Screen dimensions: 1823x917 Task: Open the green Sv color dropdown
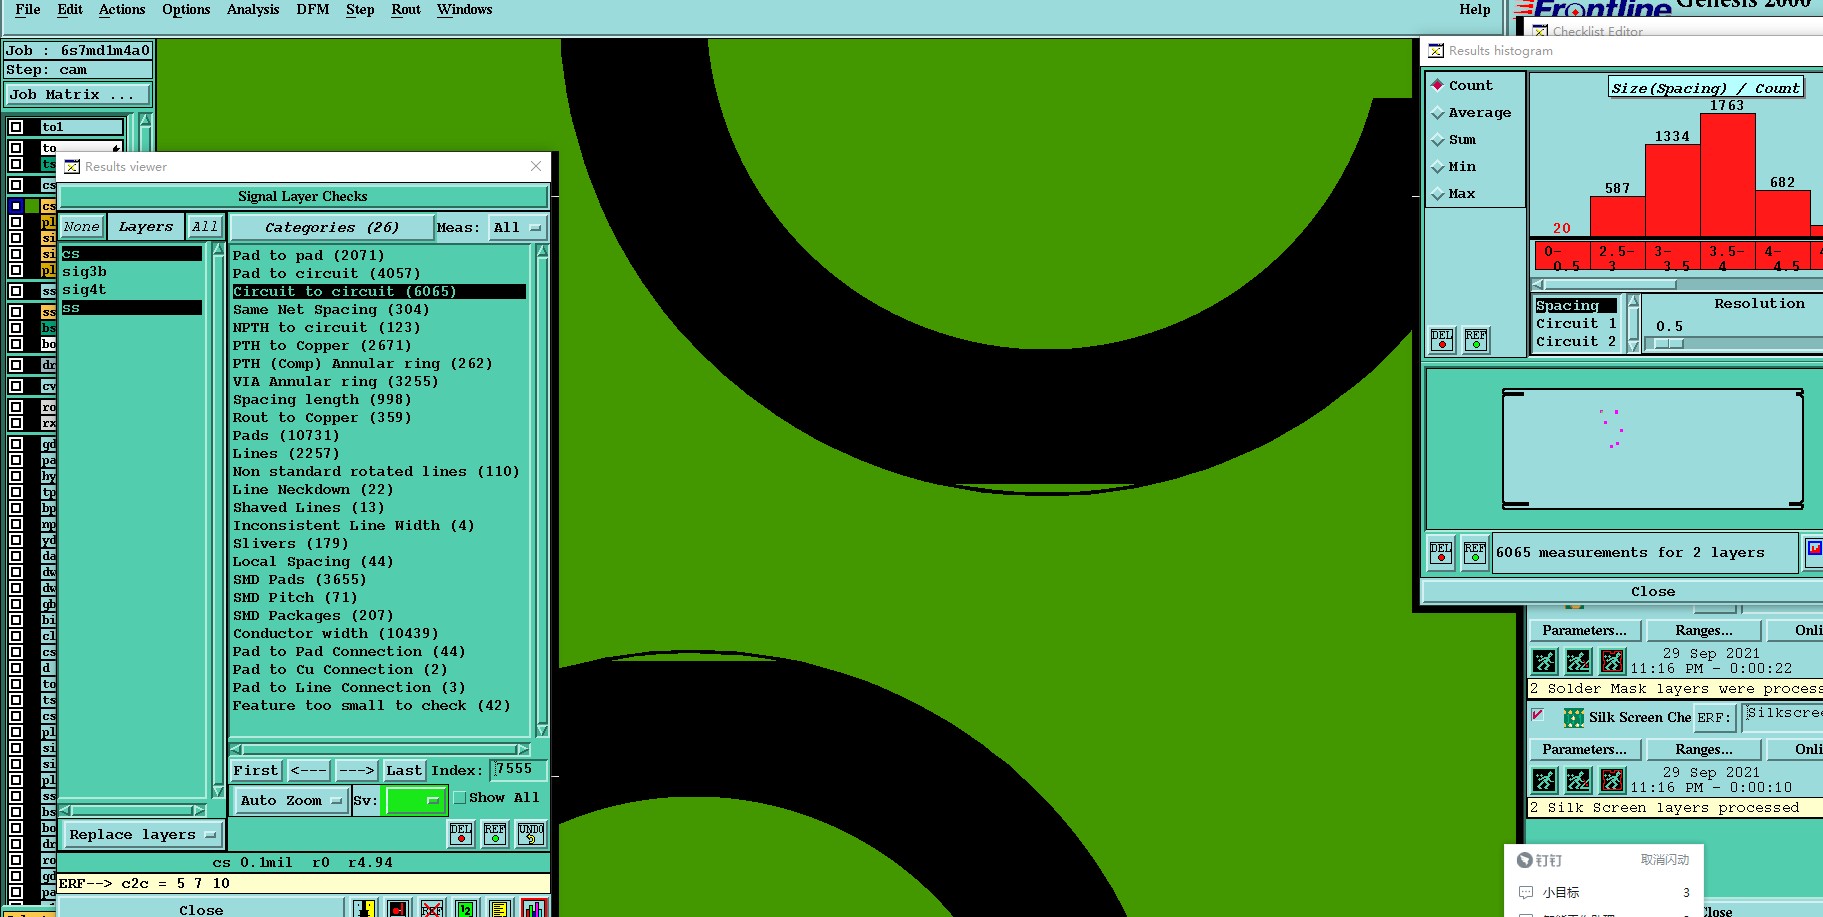414,800
